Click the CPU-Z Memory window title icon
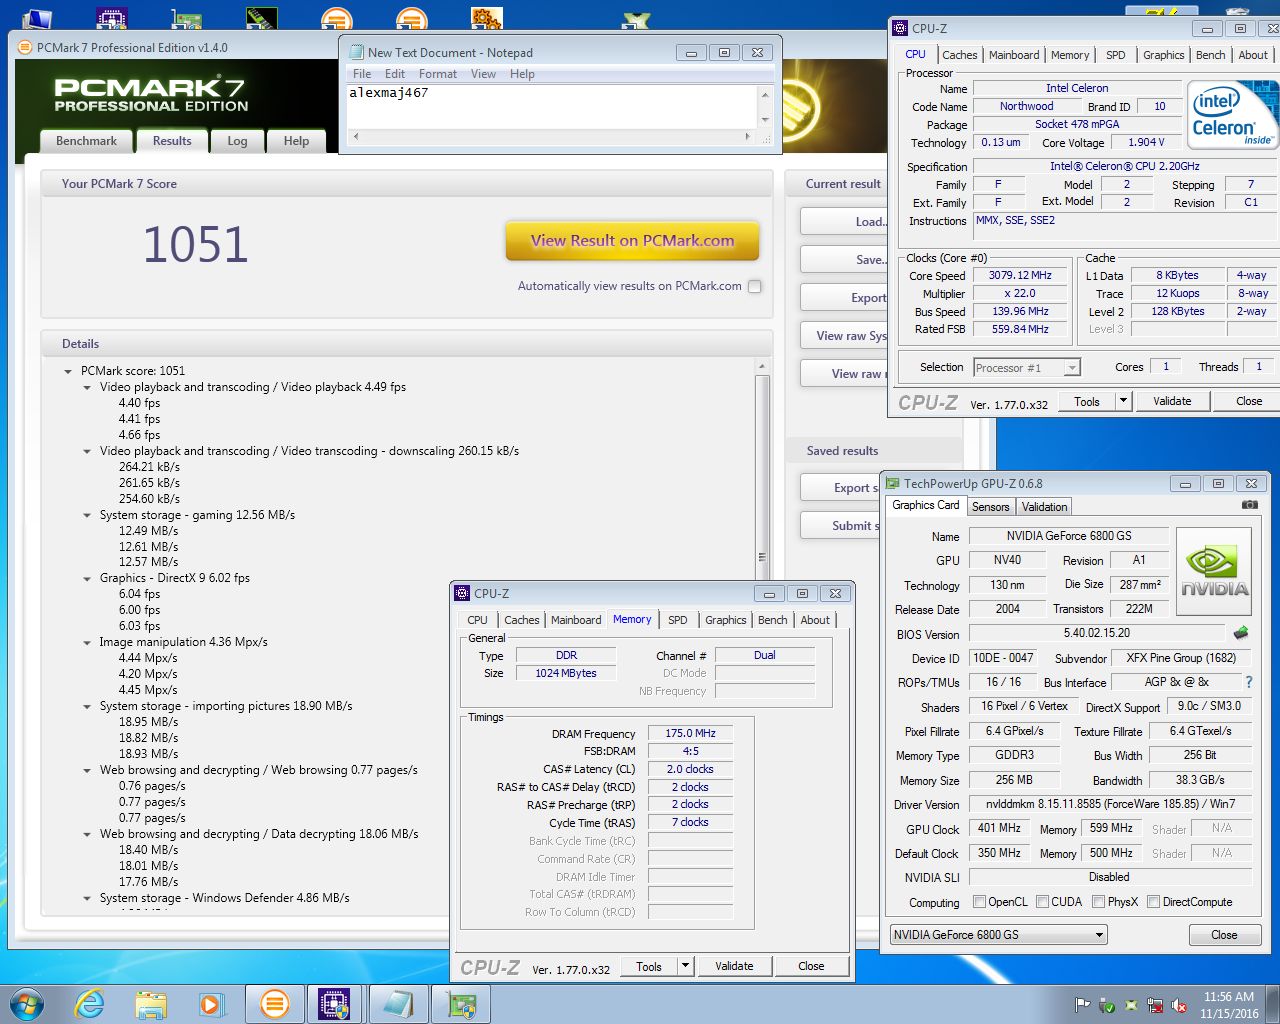Image resolution: width=1280 pixels, height=1024 pixels. coord(462,593)
